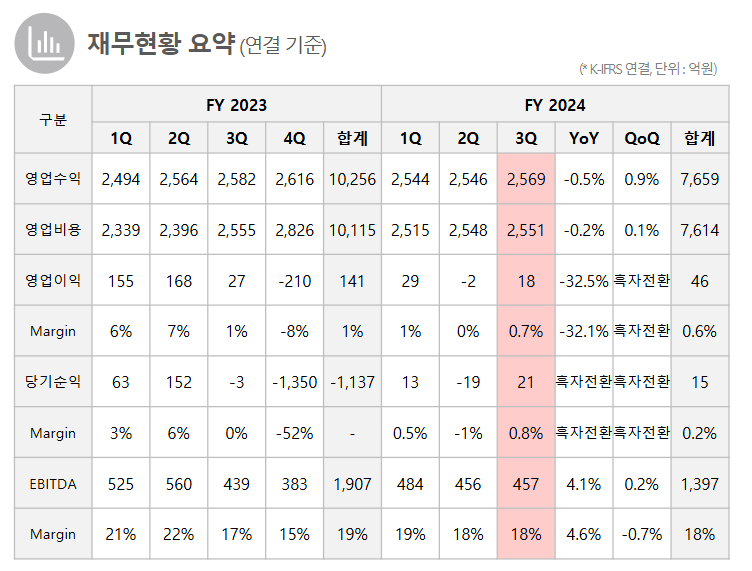Click the 영업이익 row label
Screen dimensions: 752x571
pos(53,281)
